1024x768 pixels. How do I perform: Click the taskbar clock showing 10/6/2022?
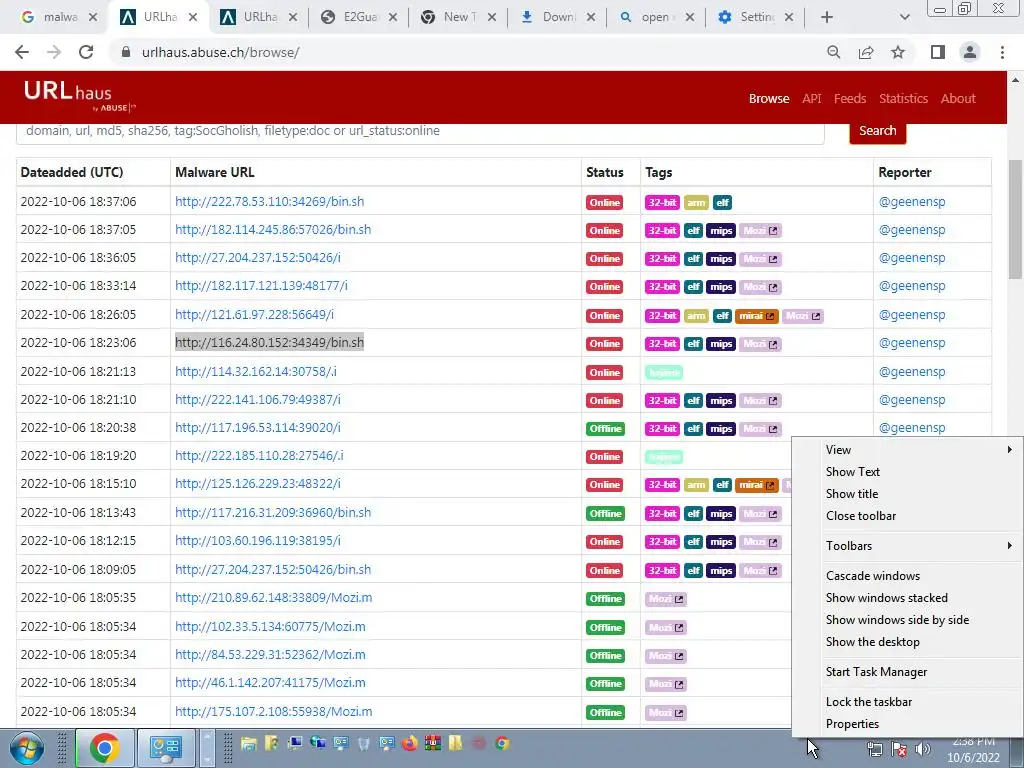pos(973,750)
